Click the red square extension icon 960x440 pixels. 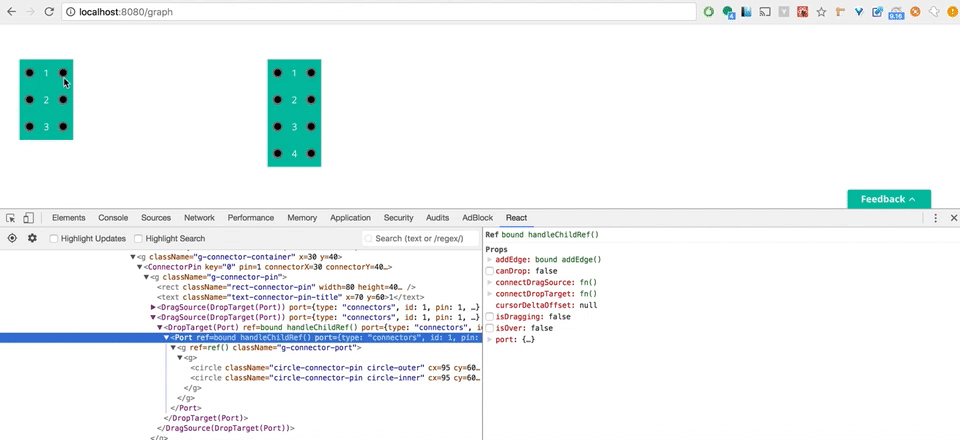coord(802,12)
